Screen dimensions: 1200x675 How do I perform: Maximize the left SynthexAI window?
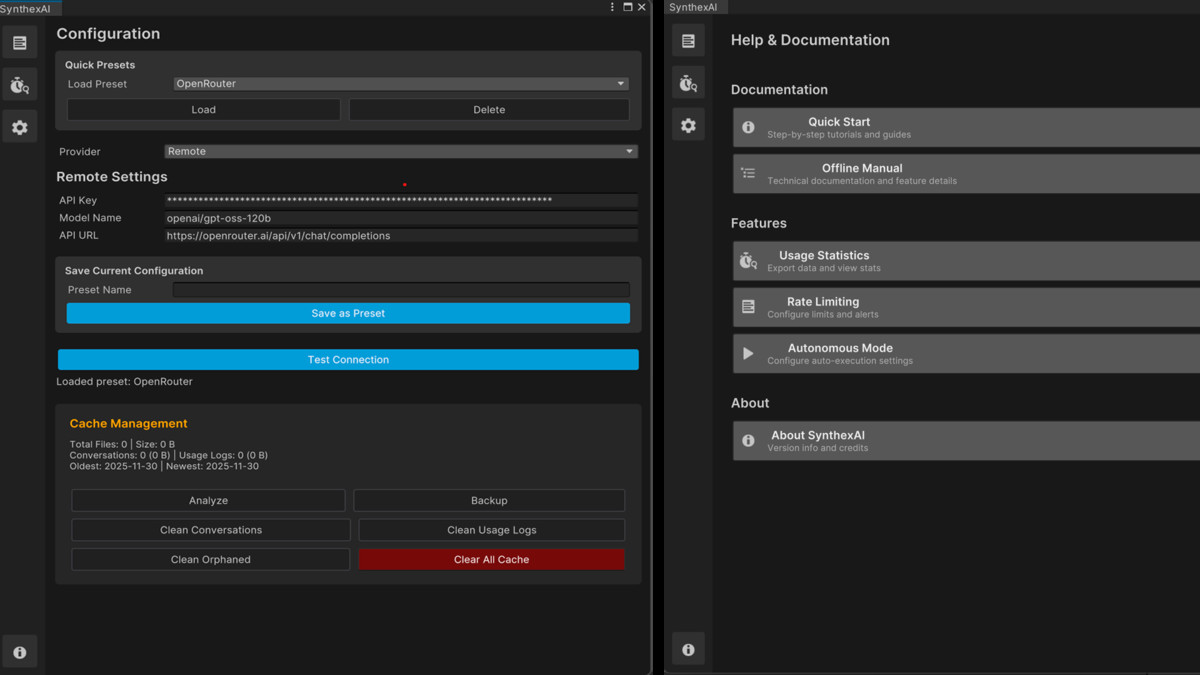[x=627, y=7]
